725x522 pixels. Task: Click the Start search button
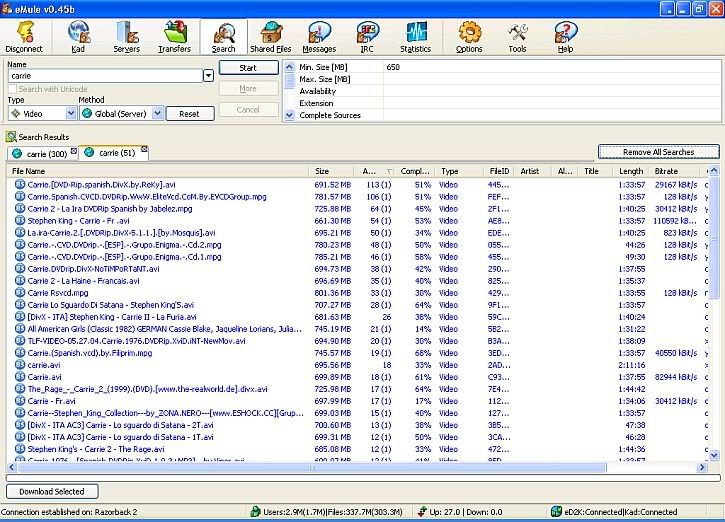[x=248, y=68]
